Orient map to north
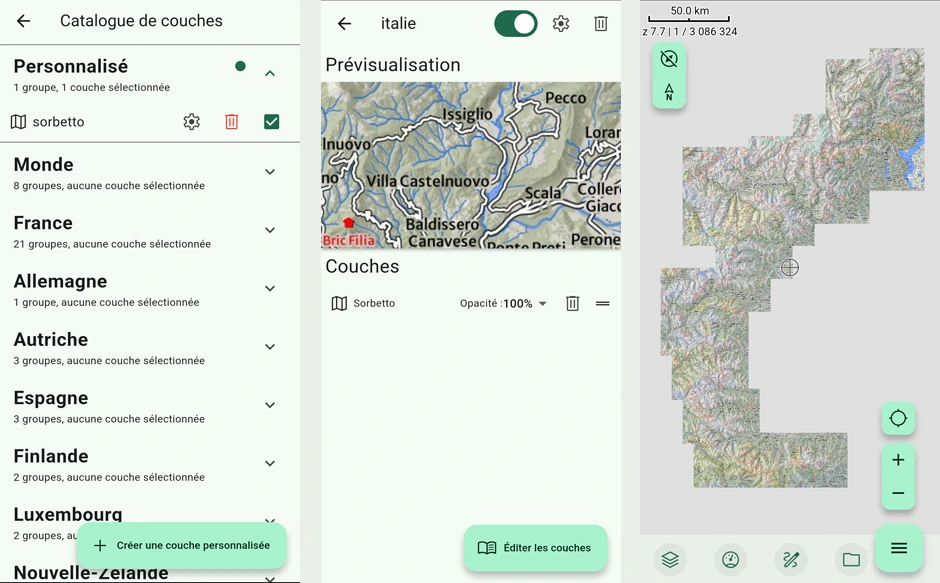Screen dimensions: 940x583 [x=669, y=92]
